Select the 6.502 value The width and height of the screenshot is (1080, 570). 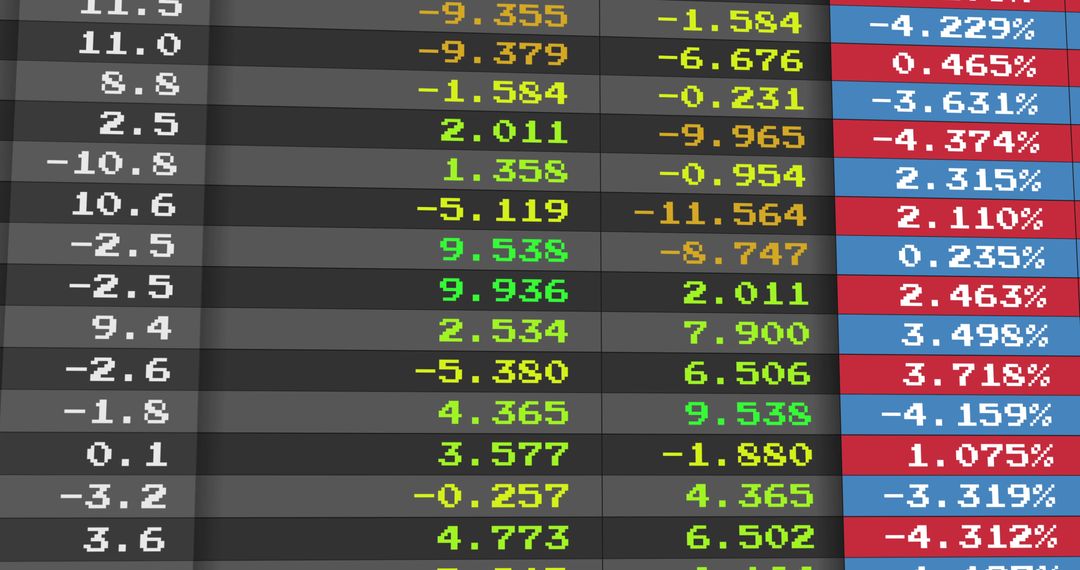click(x=750, y=538)
